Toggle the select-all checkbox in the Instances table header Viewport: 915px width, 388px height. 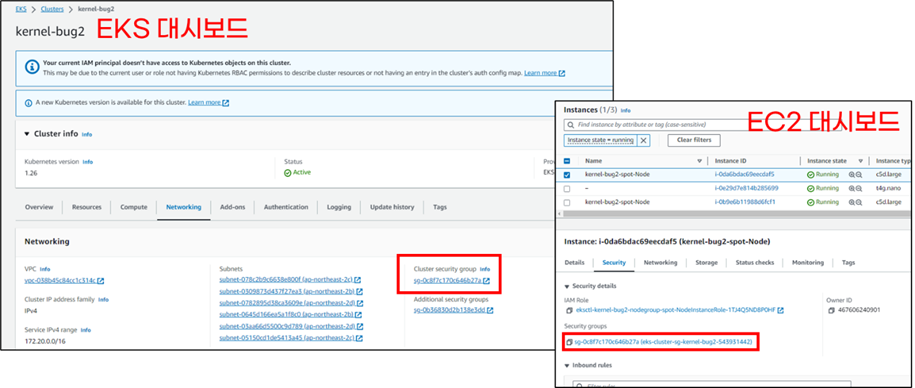click(x=567, y=161)
